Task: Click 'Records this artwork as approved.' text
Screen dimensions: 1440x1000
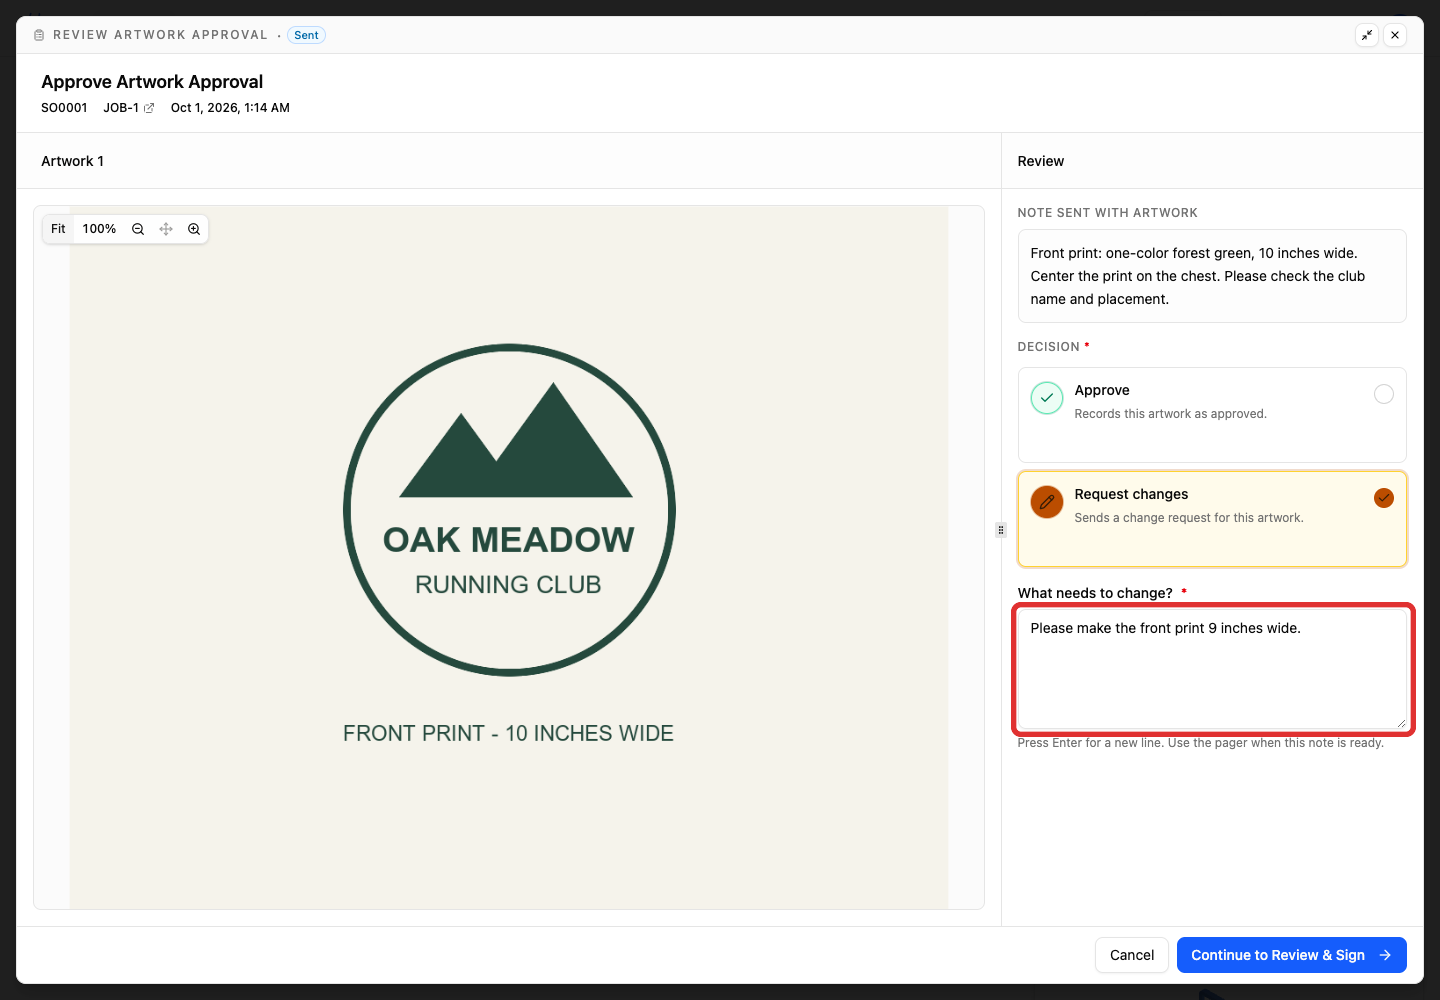Action: pyautogui.click(x=1170, y=414)
